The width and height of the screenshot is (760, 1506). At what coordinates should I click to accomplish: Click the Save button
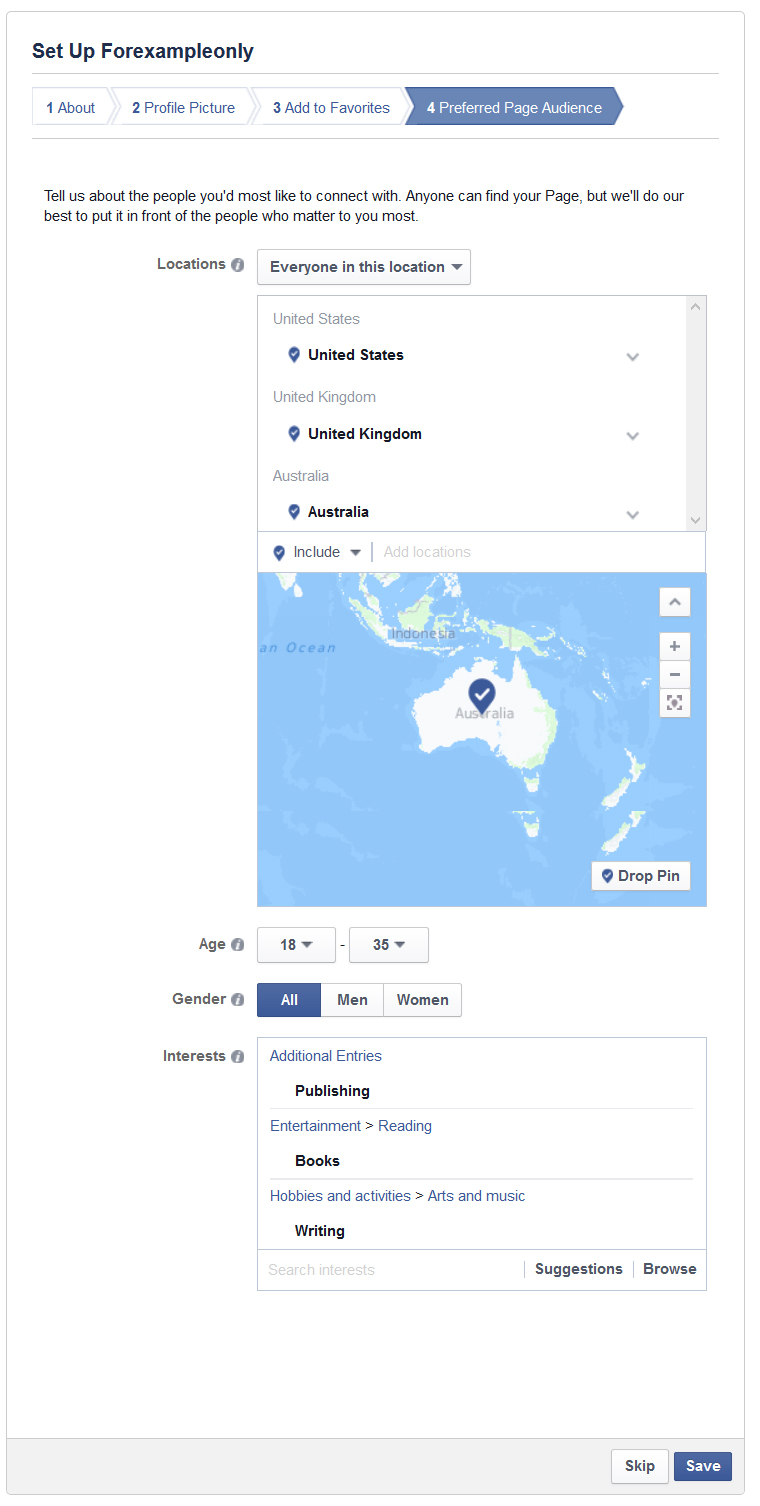(702, 1466)
